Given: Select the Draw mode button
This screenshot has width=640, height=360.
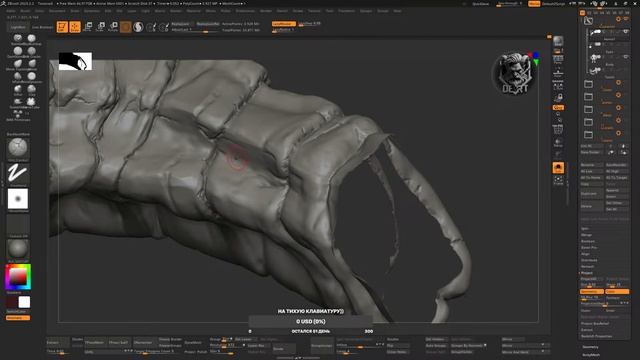Looking at the screenshot, I should coord(75,27).
